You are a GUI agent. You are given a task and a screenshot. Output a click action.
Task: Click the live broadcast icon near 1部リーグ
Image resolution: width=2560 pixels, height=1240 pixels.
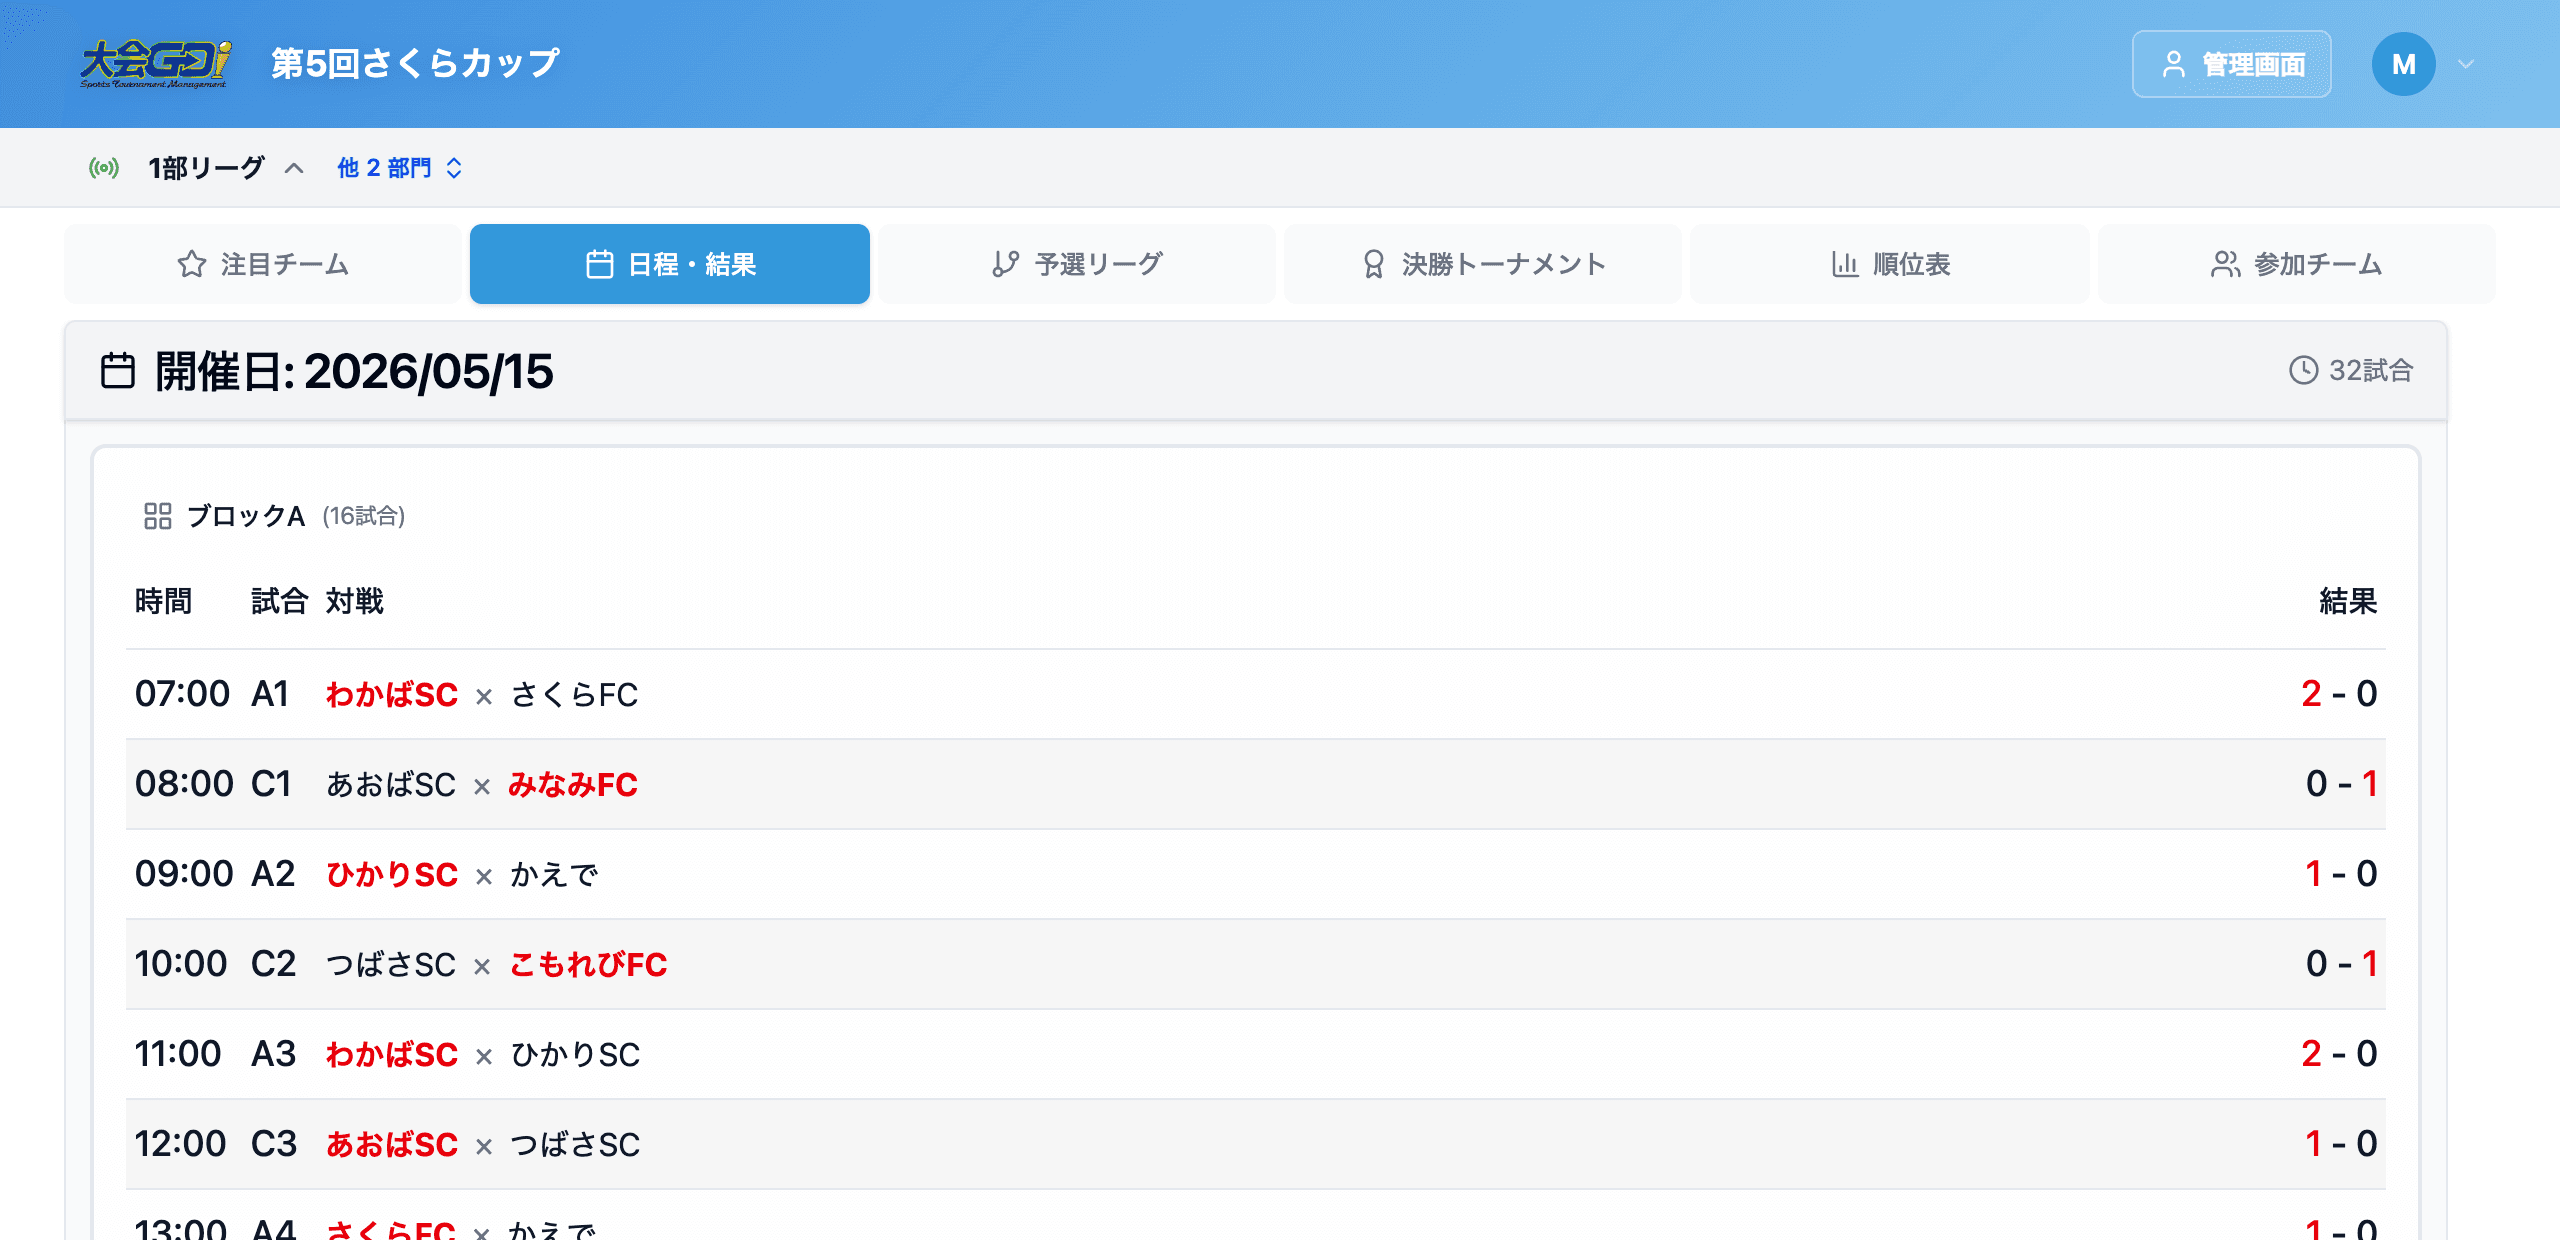104,167
